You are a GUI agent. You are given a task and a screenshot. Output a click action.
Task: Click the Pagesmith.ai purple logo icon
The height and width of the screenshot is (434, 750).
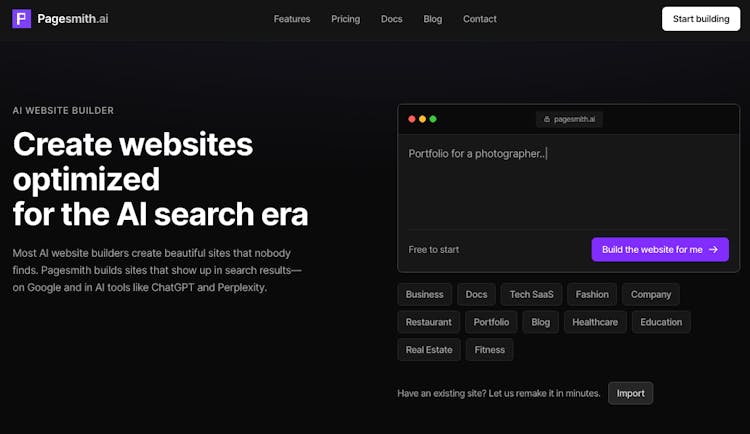pyautogui.click(x=21, y=19)
